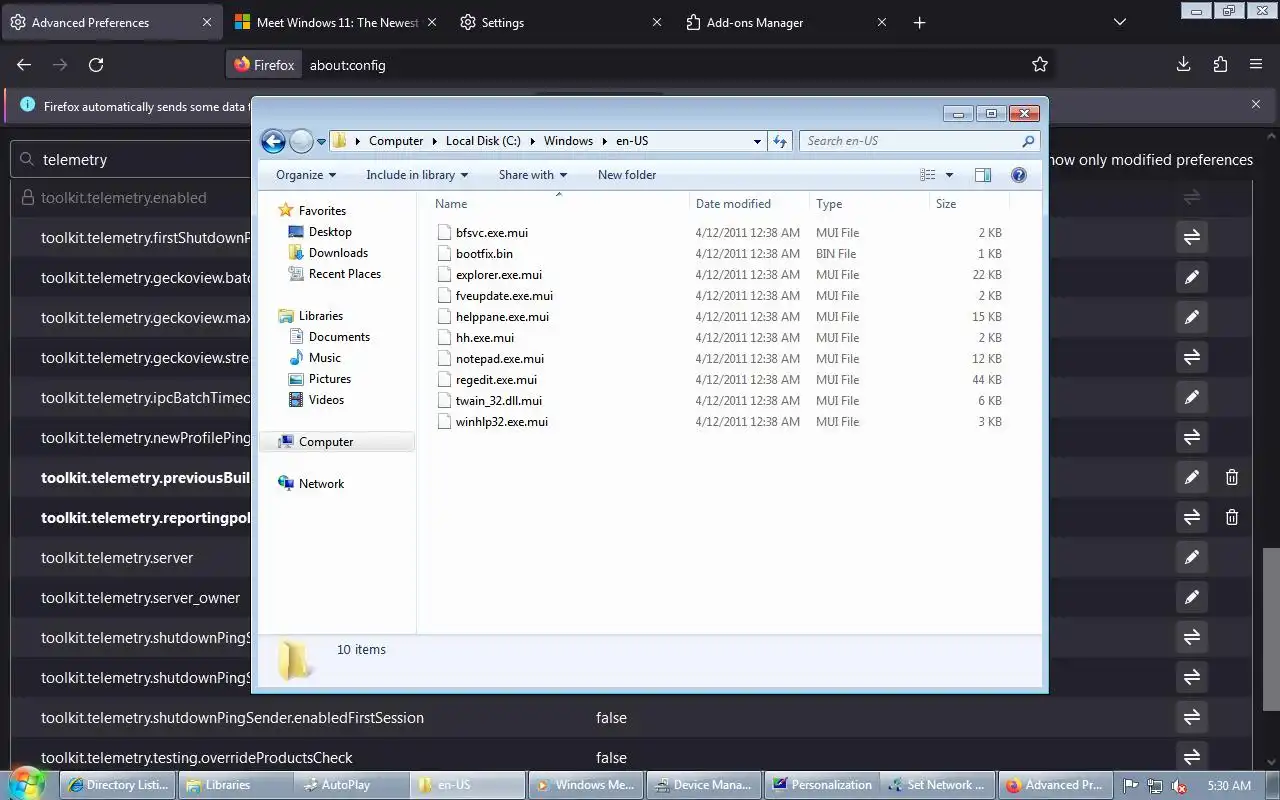Select Documents library in navigation pane

pos(339,337)
